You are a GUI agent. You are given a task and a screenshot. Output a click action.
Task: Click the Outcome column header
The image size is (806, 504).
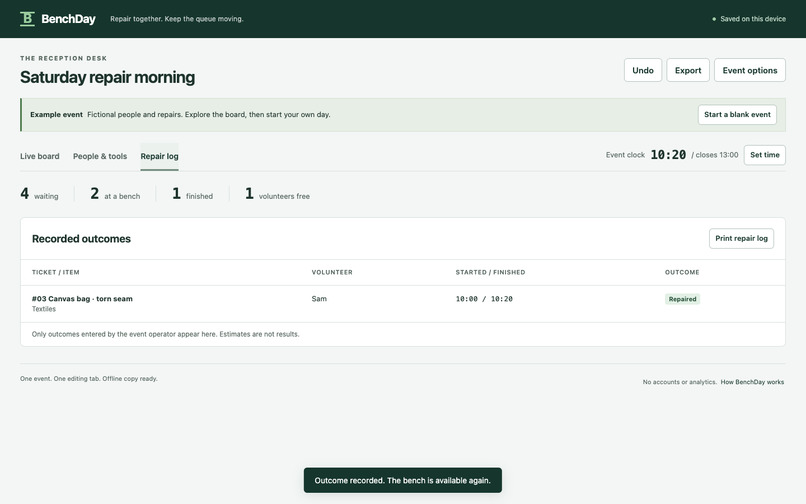click(682, 272)
